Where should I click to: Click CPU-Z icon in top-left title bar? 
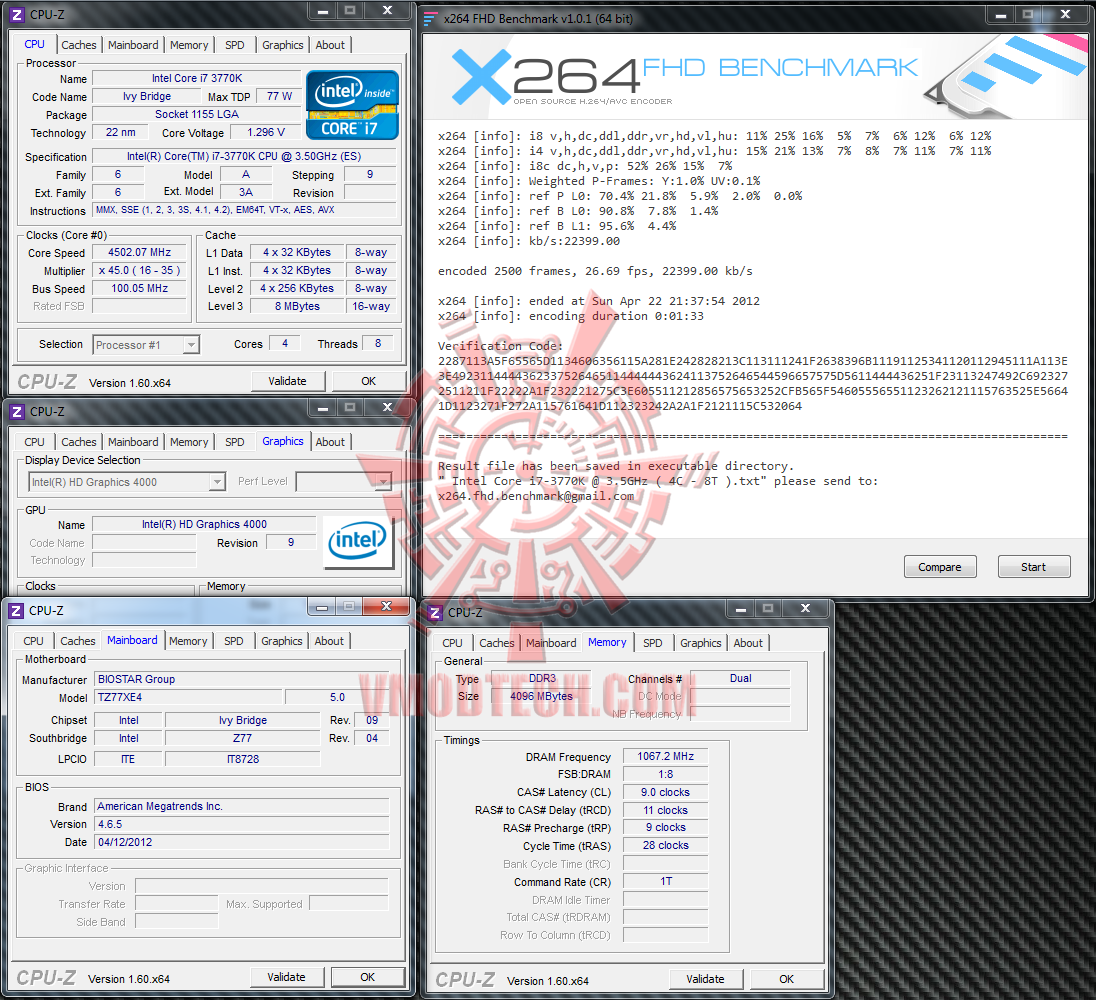(x=17, y=15)
